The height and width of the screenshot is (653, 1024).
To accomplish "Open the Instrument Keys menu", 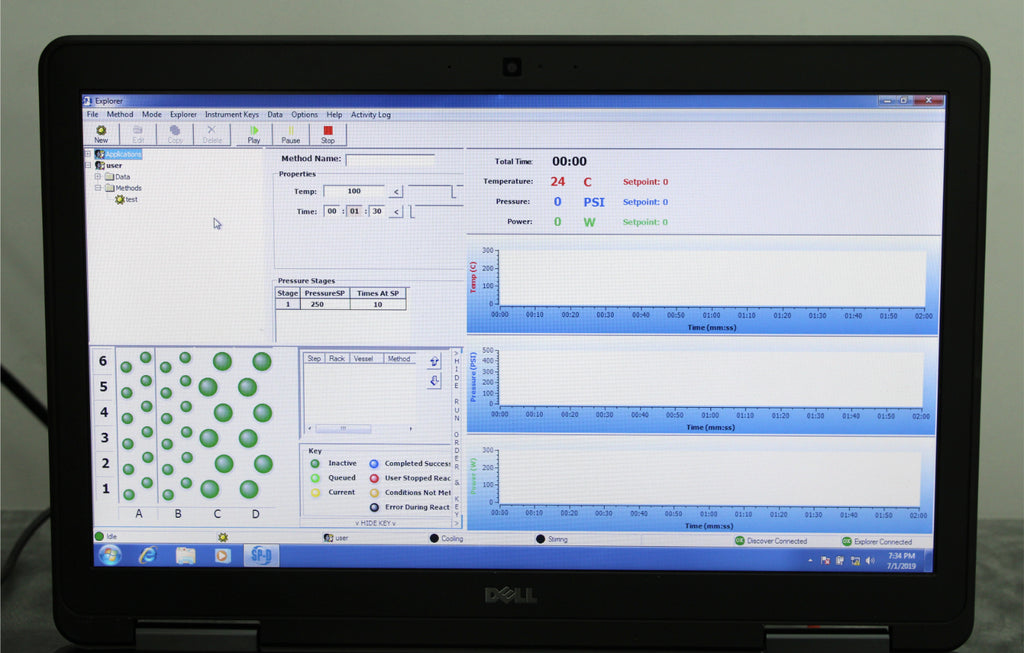I will (231, 115).
